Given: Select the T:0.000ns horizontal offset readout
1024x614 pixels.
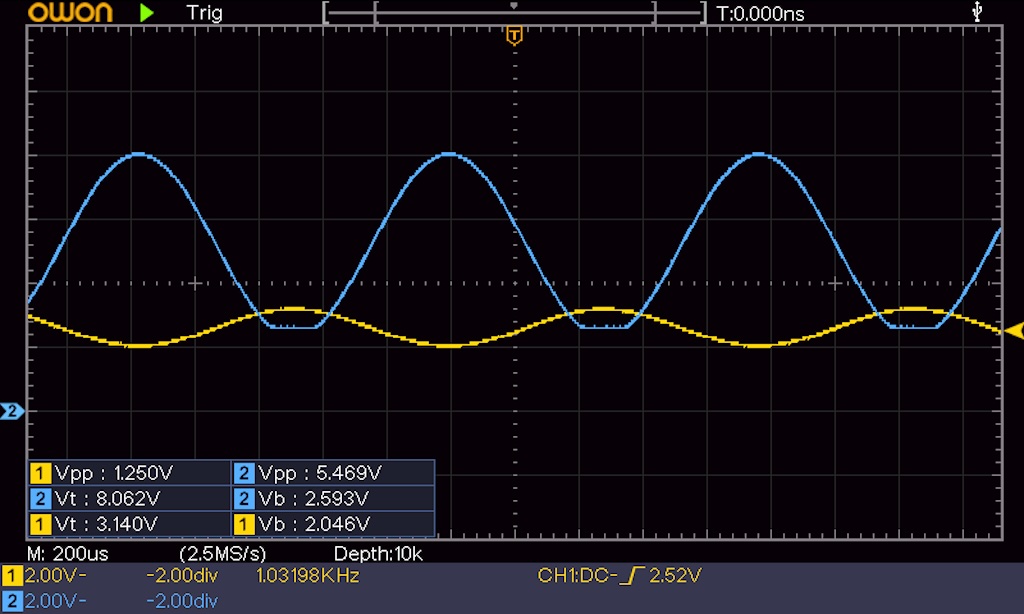Looking at the screenshot, I should [760, 13].
